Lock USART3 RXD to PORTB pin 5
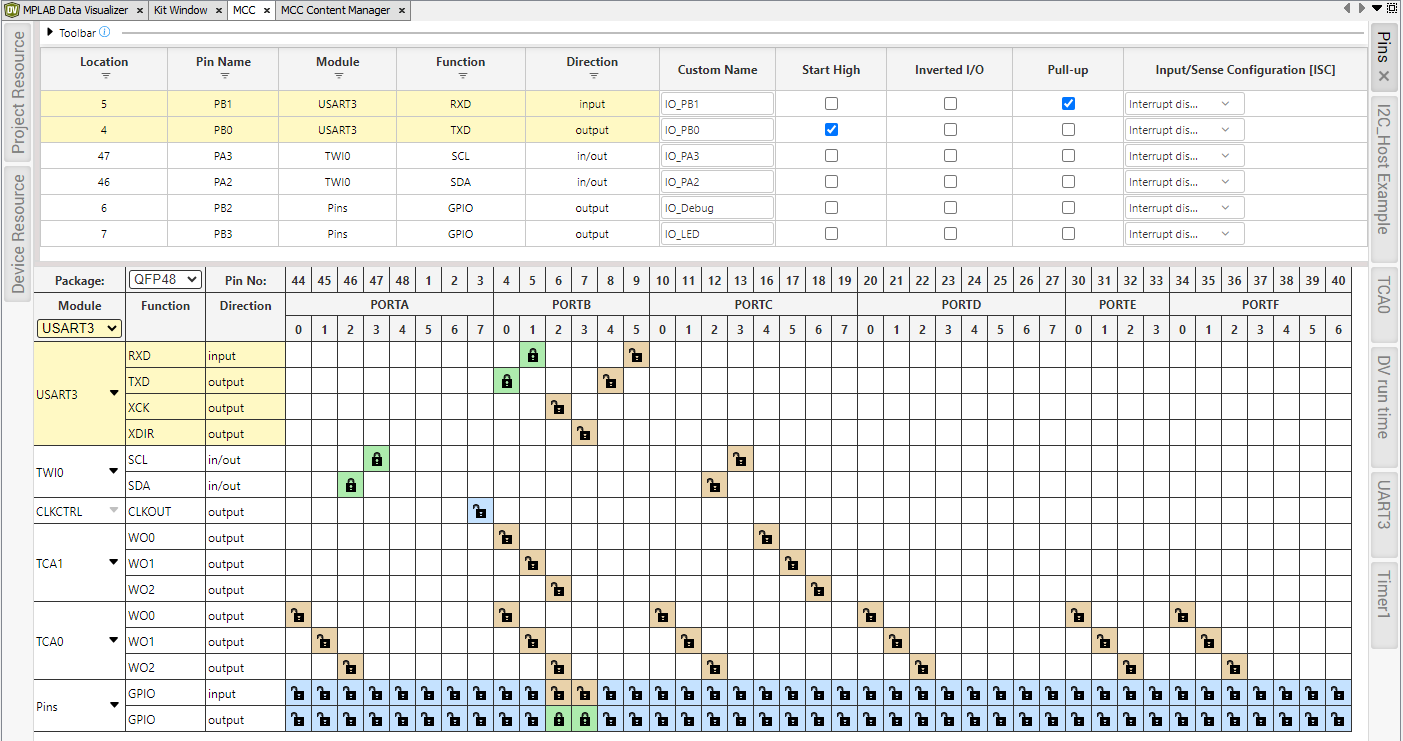 636,355
